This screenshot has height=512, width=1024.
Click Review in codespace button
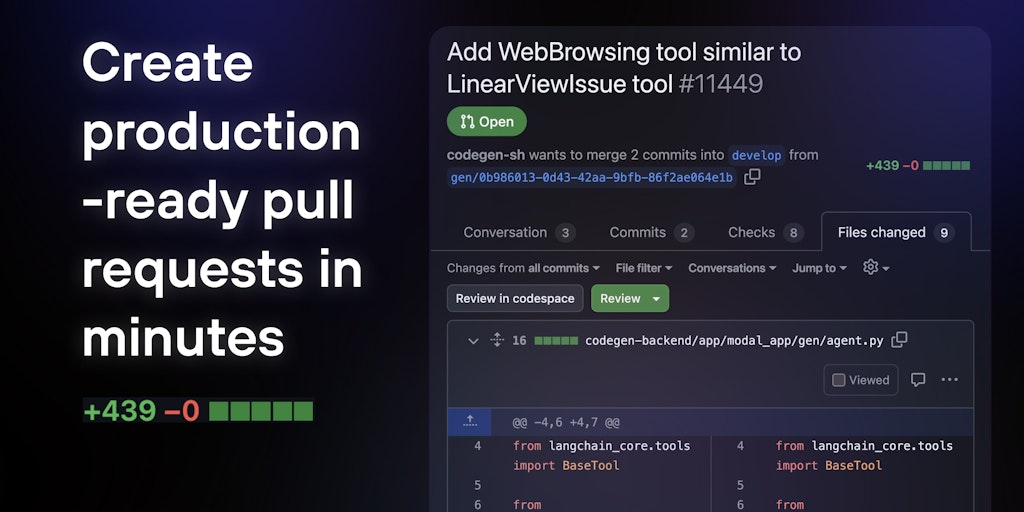[x=515, y=298]
